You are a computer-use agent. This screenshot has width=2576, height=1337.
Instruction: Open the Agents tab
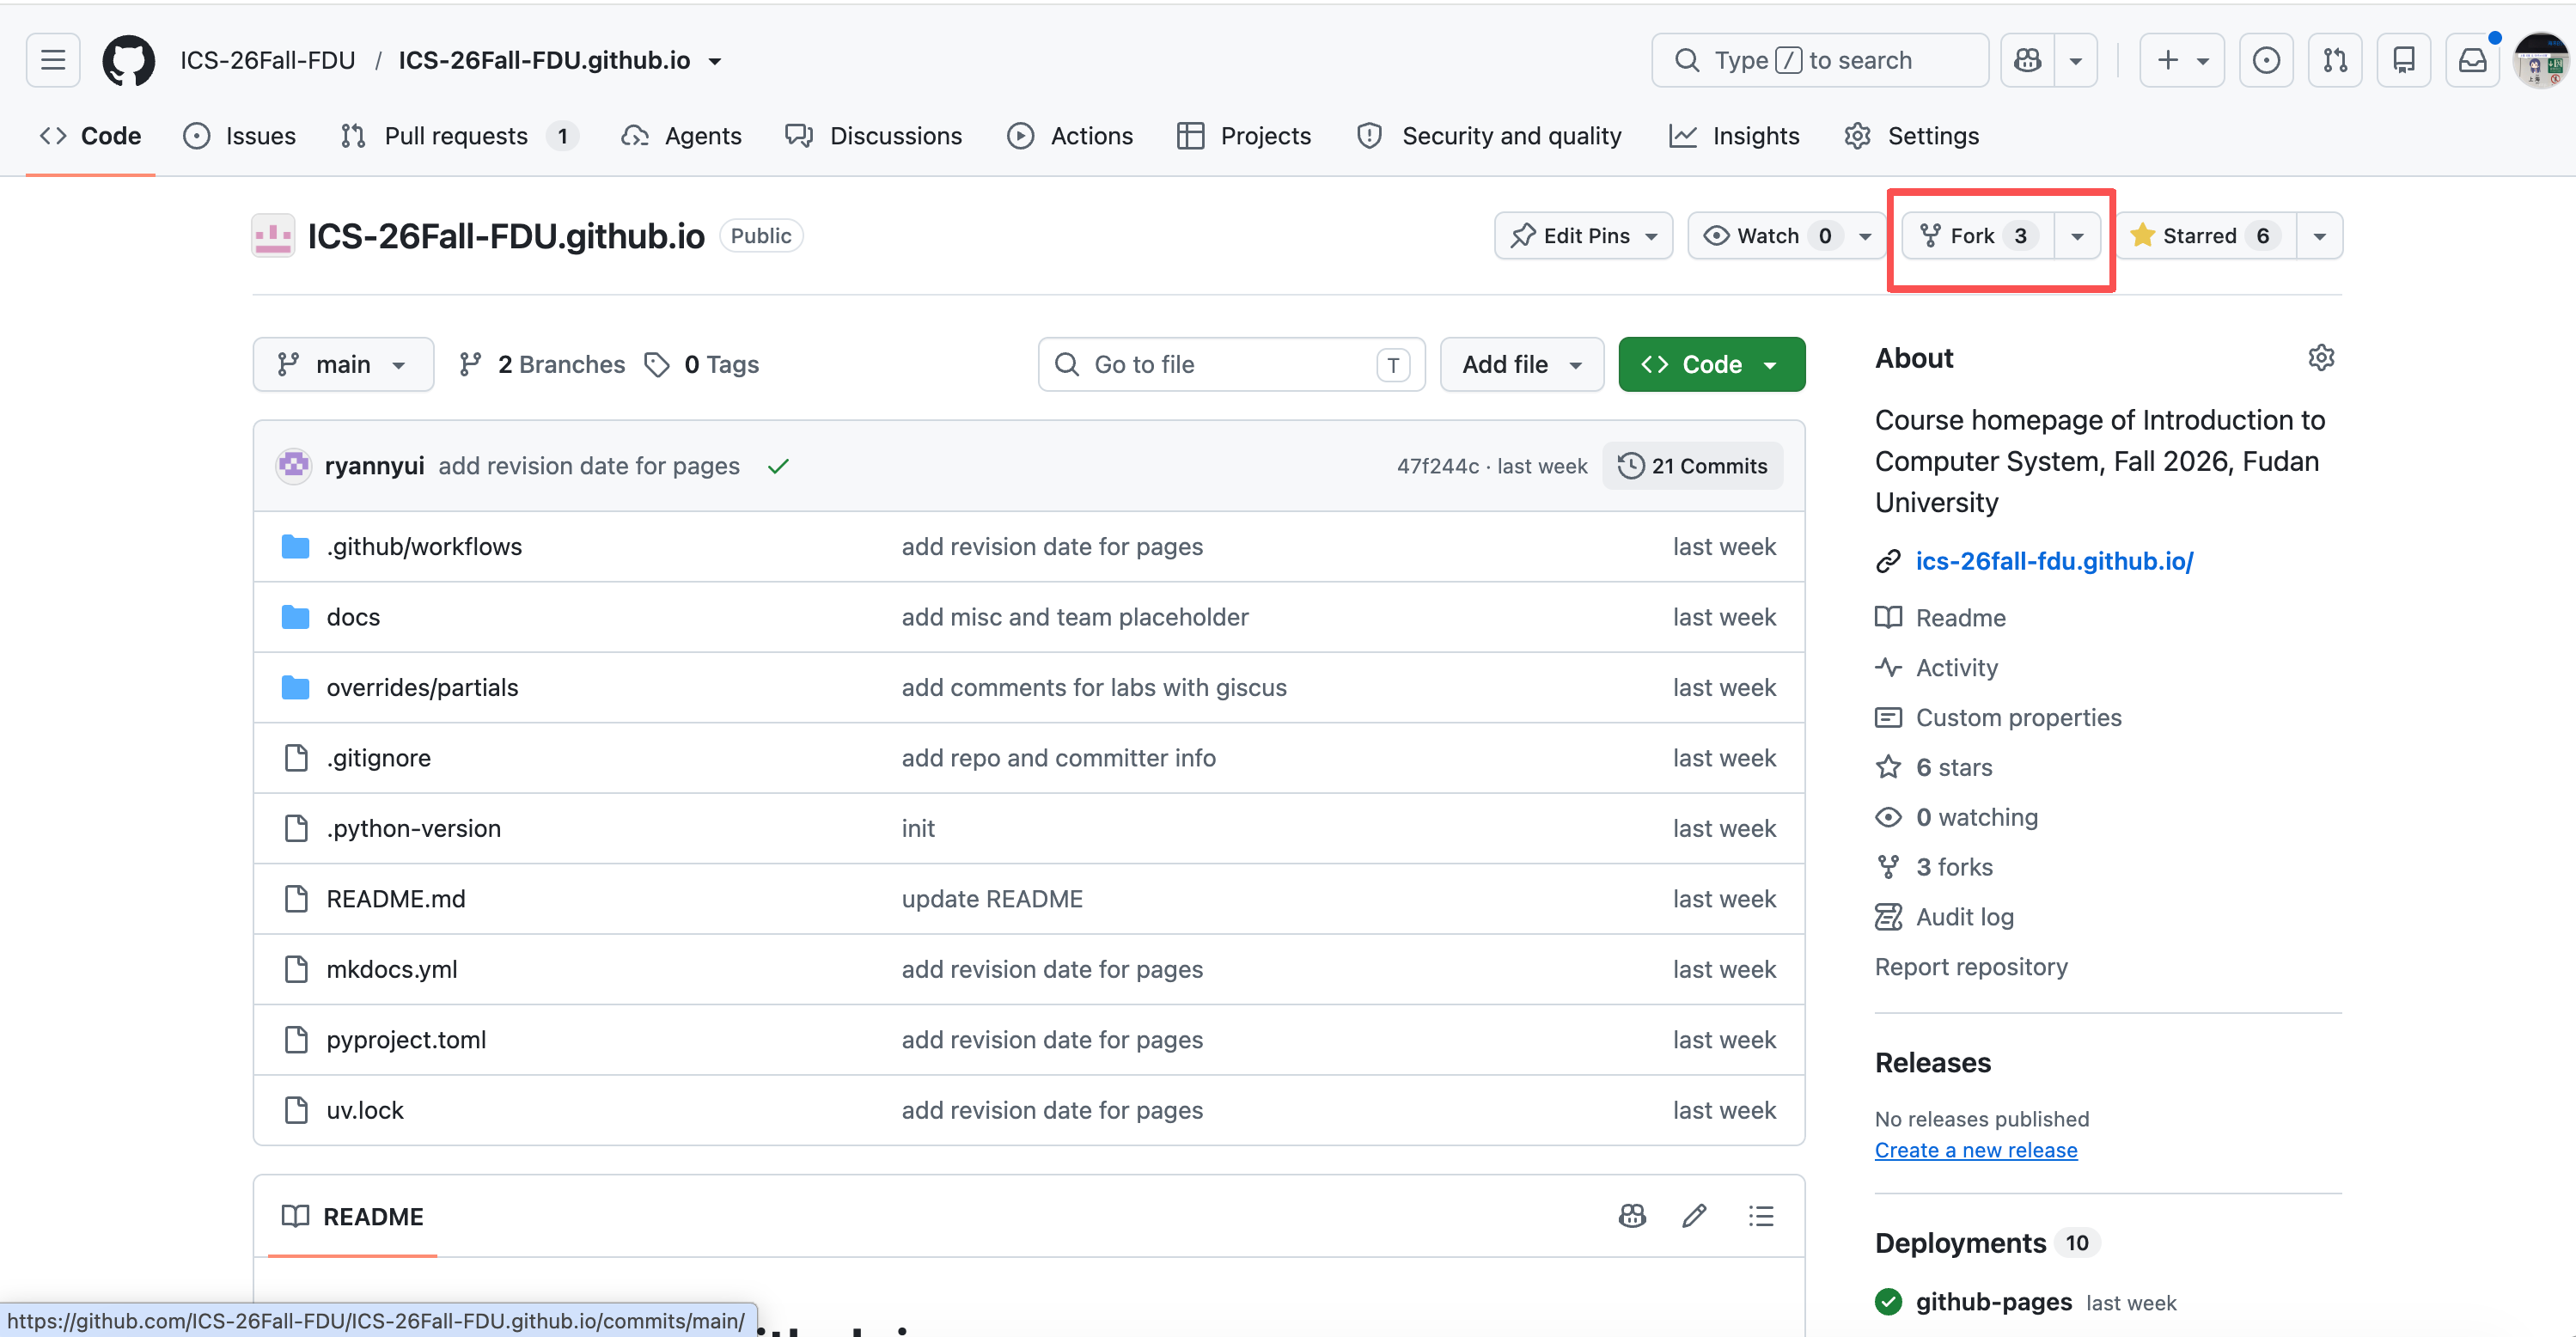point(682,136)
